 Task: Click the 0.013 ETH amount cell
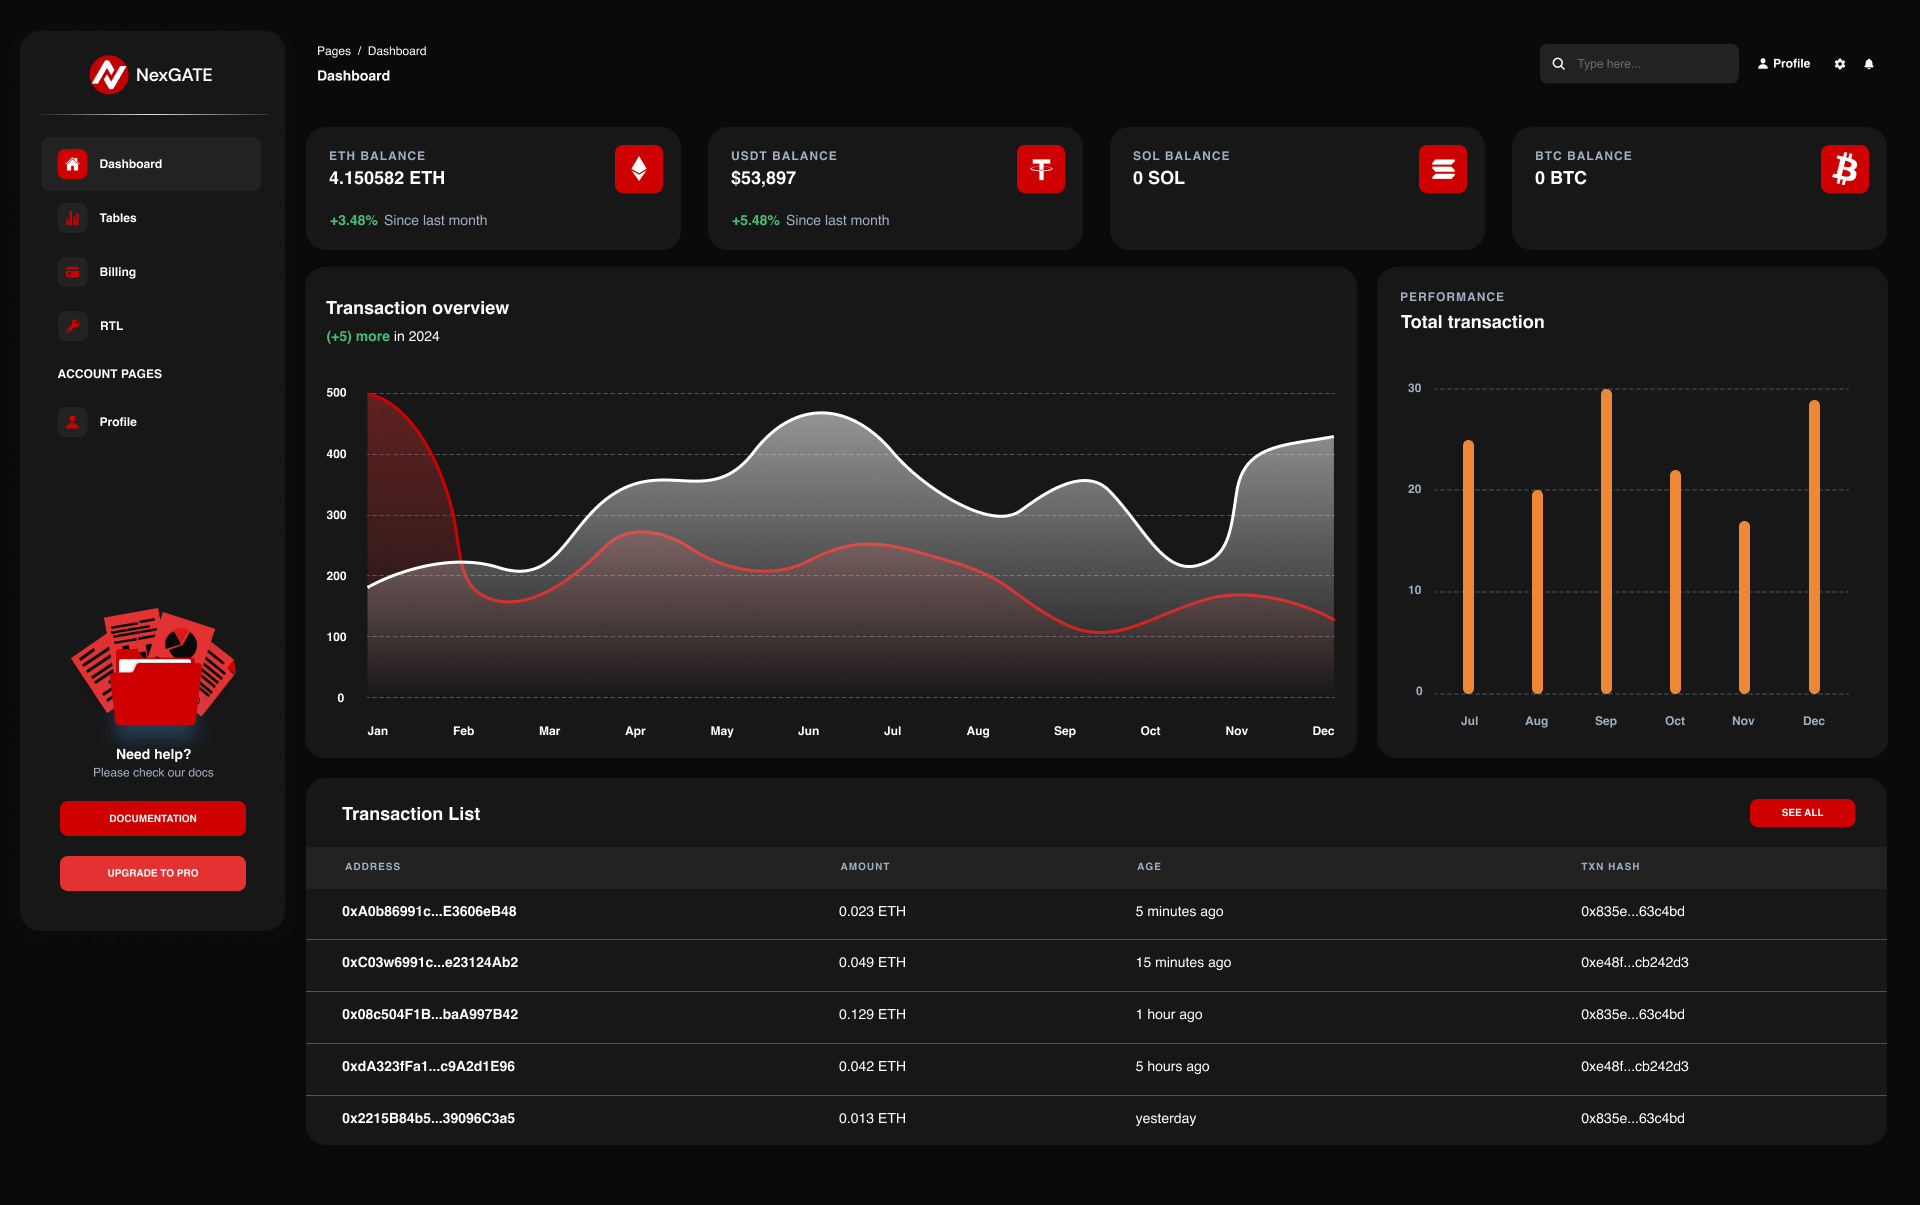pos(872,1118)
